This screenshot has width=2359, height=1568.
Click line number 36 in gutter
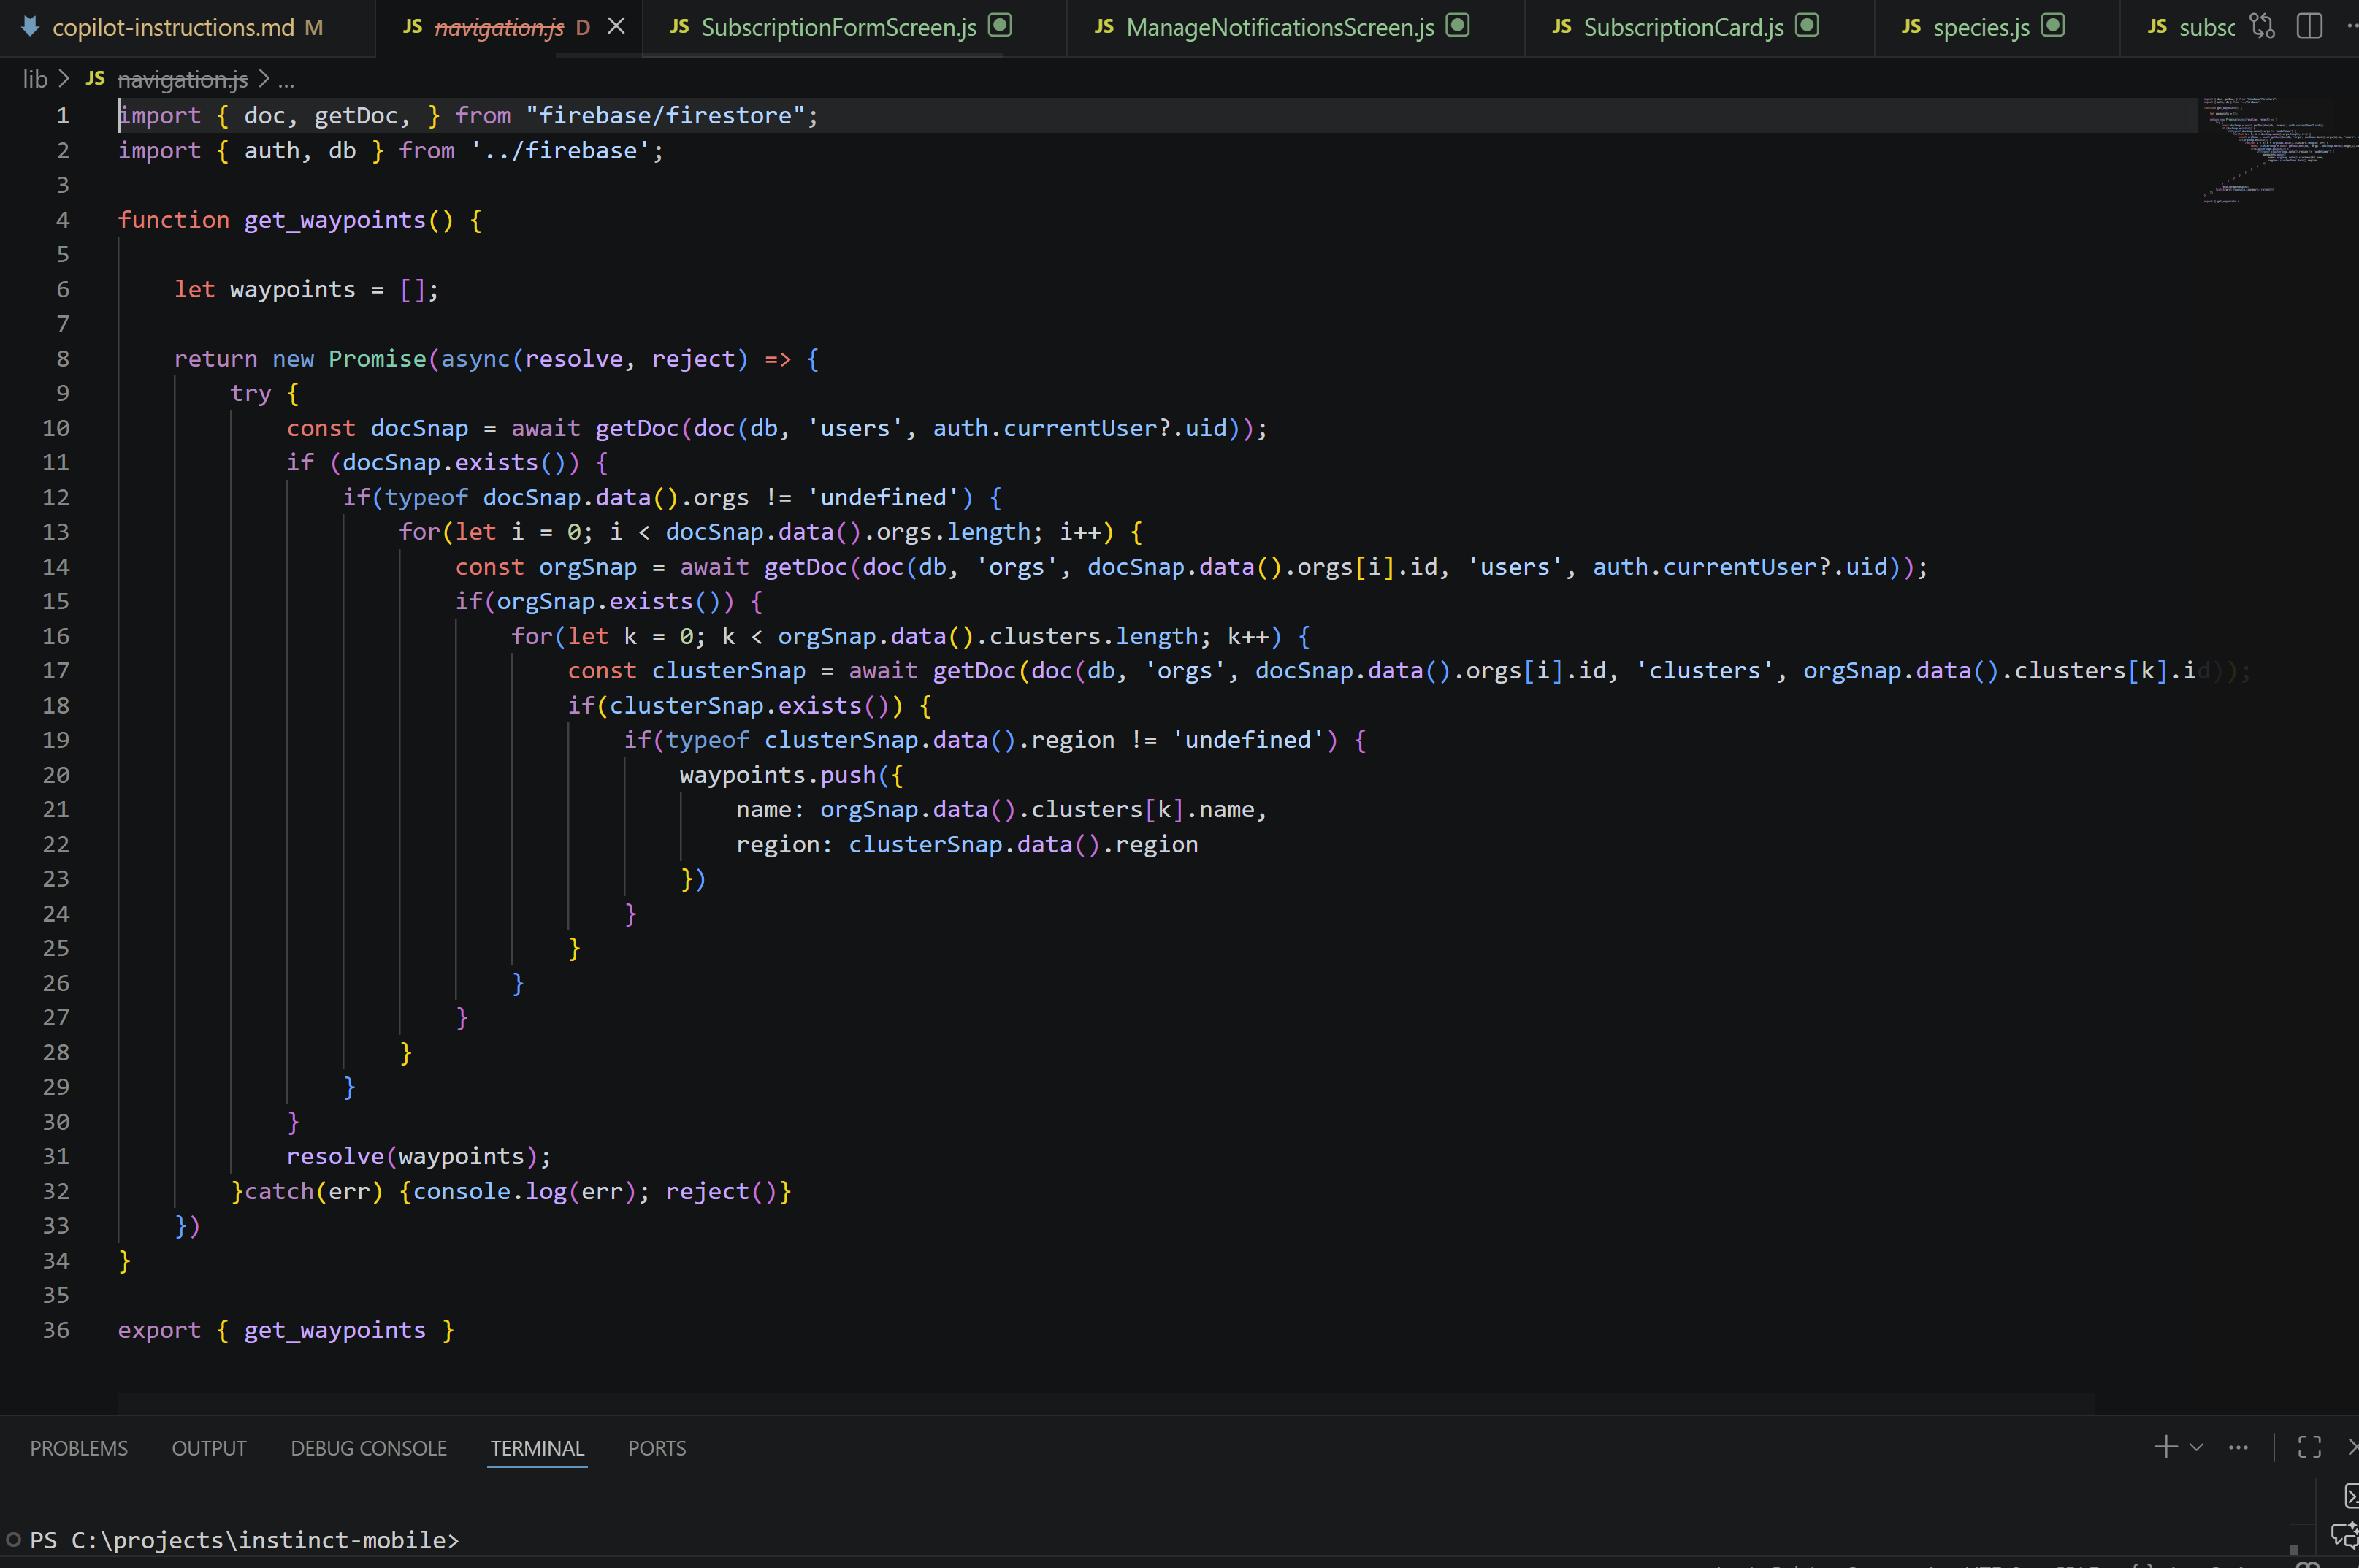tap(56, 1329)
